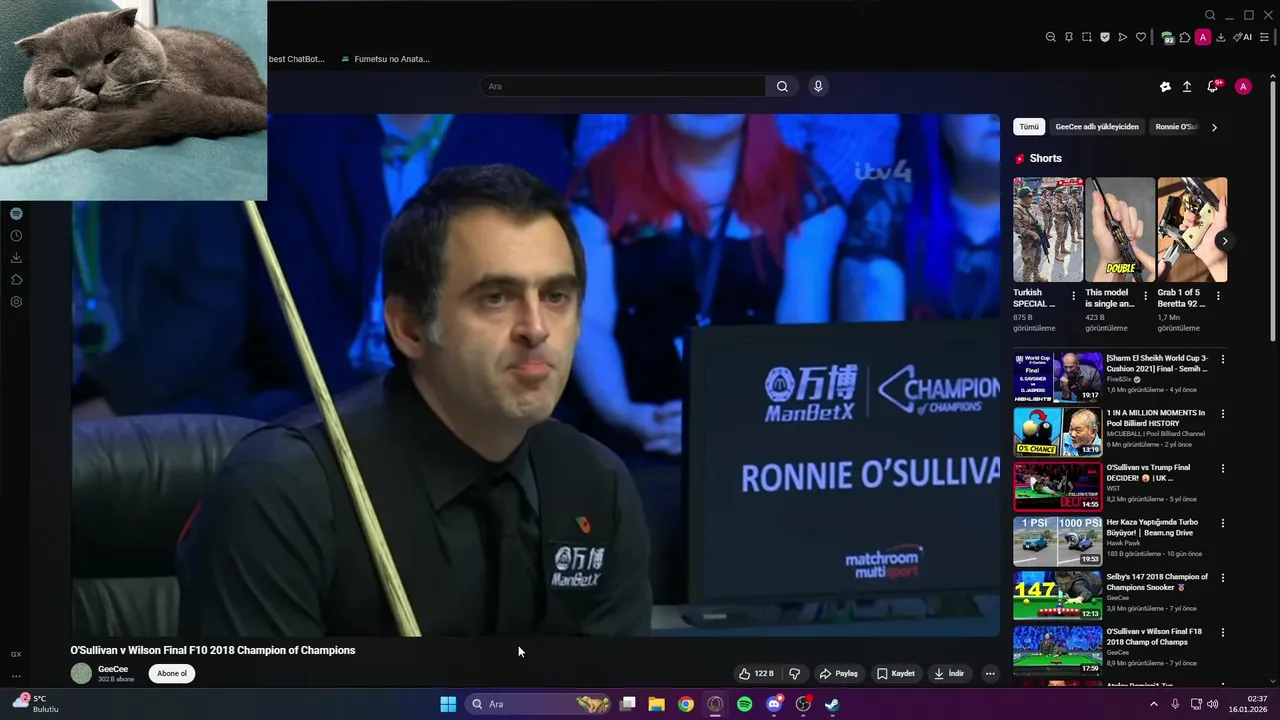Open the pink A profile in browser toolbar
1280x720 pixels.
click(x=1203, y=37)
